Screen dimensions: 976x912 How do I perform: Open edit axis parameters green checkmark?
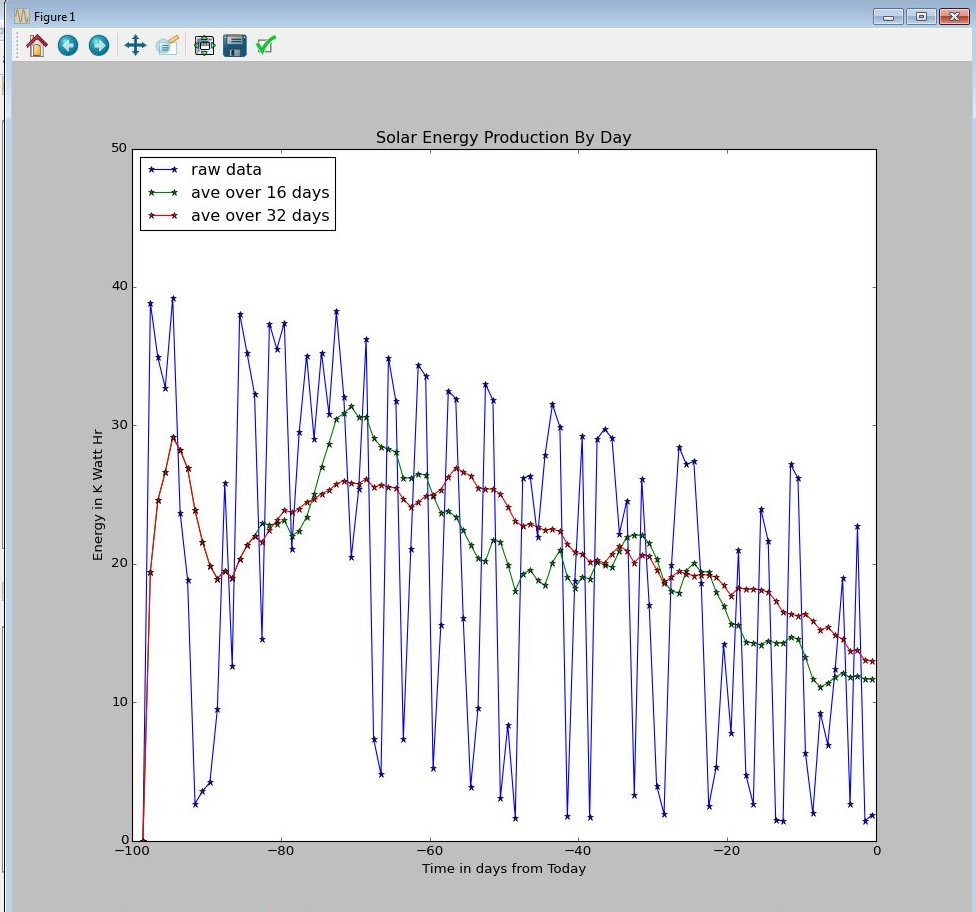[x=266, y=45]
